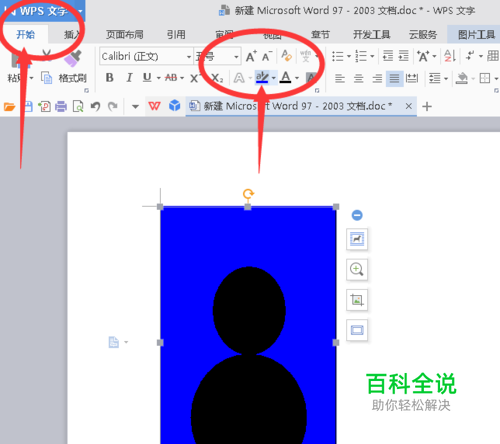This screenshot has height=444, width=500.
Task: Click the clear formatting icon
Action: click(286, 56)
